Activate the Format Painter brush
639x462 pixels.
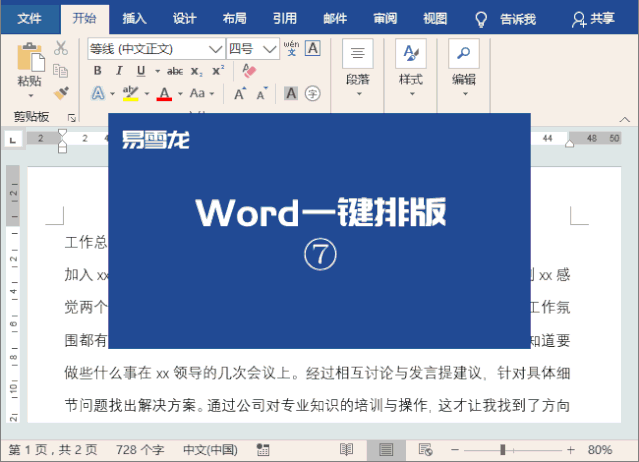coord(61,93)
